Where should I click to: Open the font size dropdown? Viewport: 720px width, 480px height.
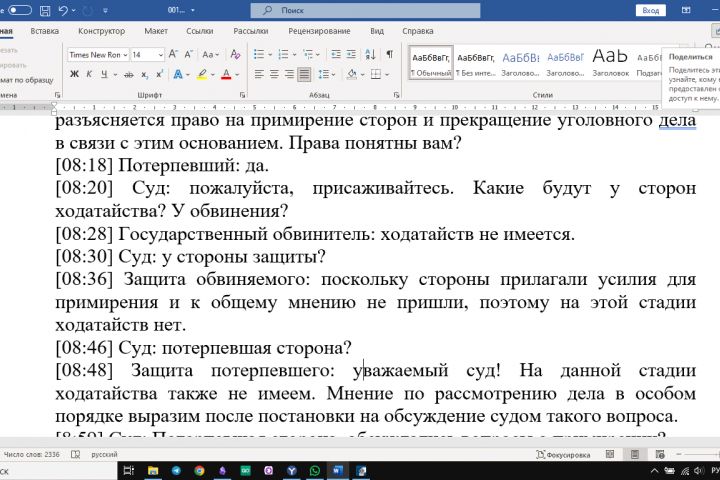click(162, 54)
